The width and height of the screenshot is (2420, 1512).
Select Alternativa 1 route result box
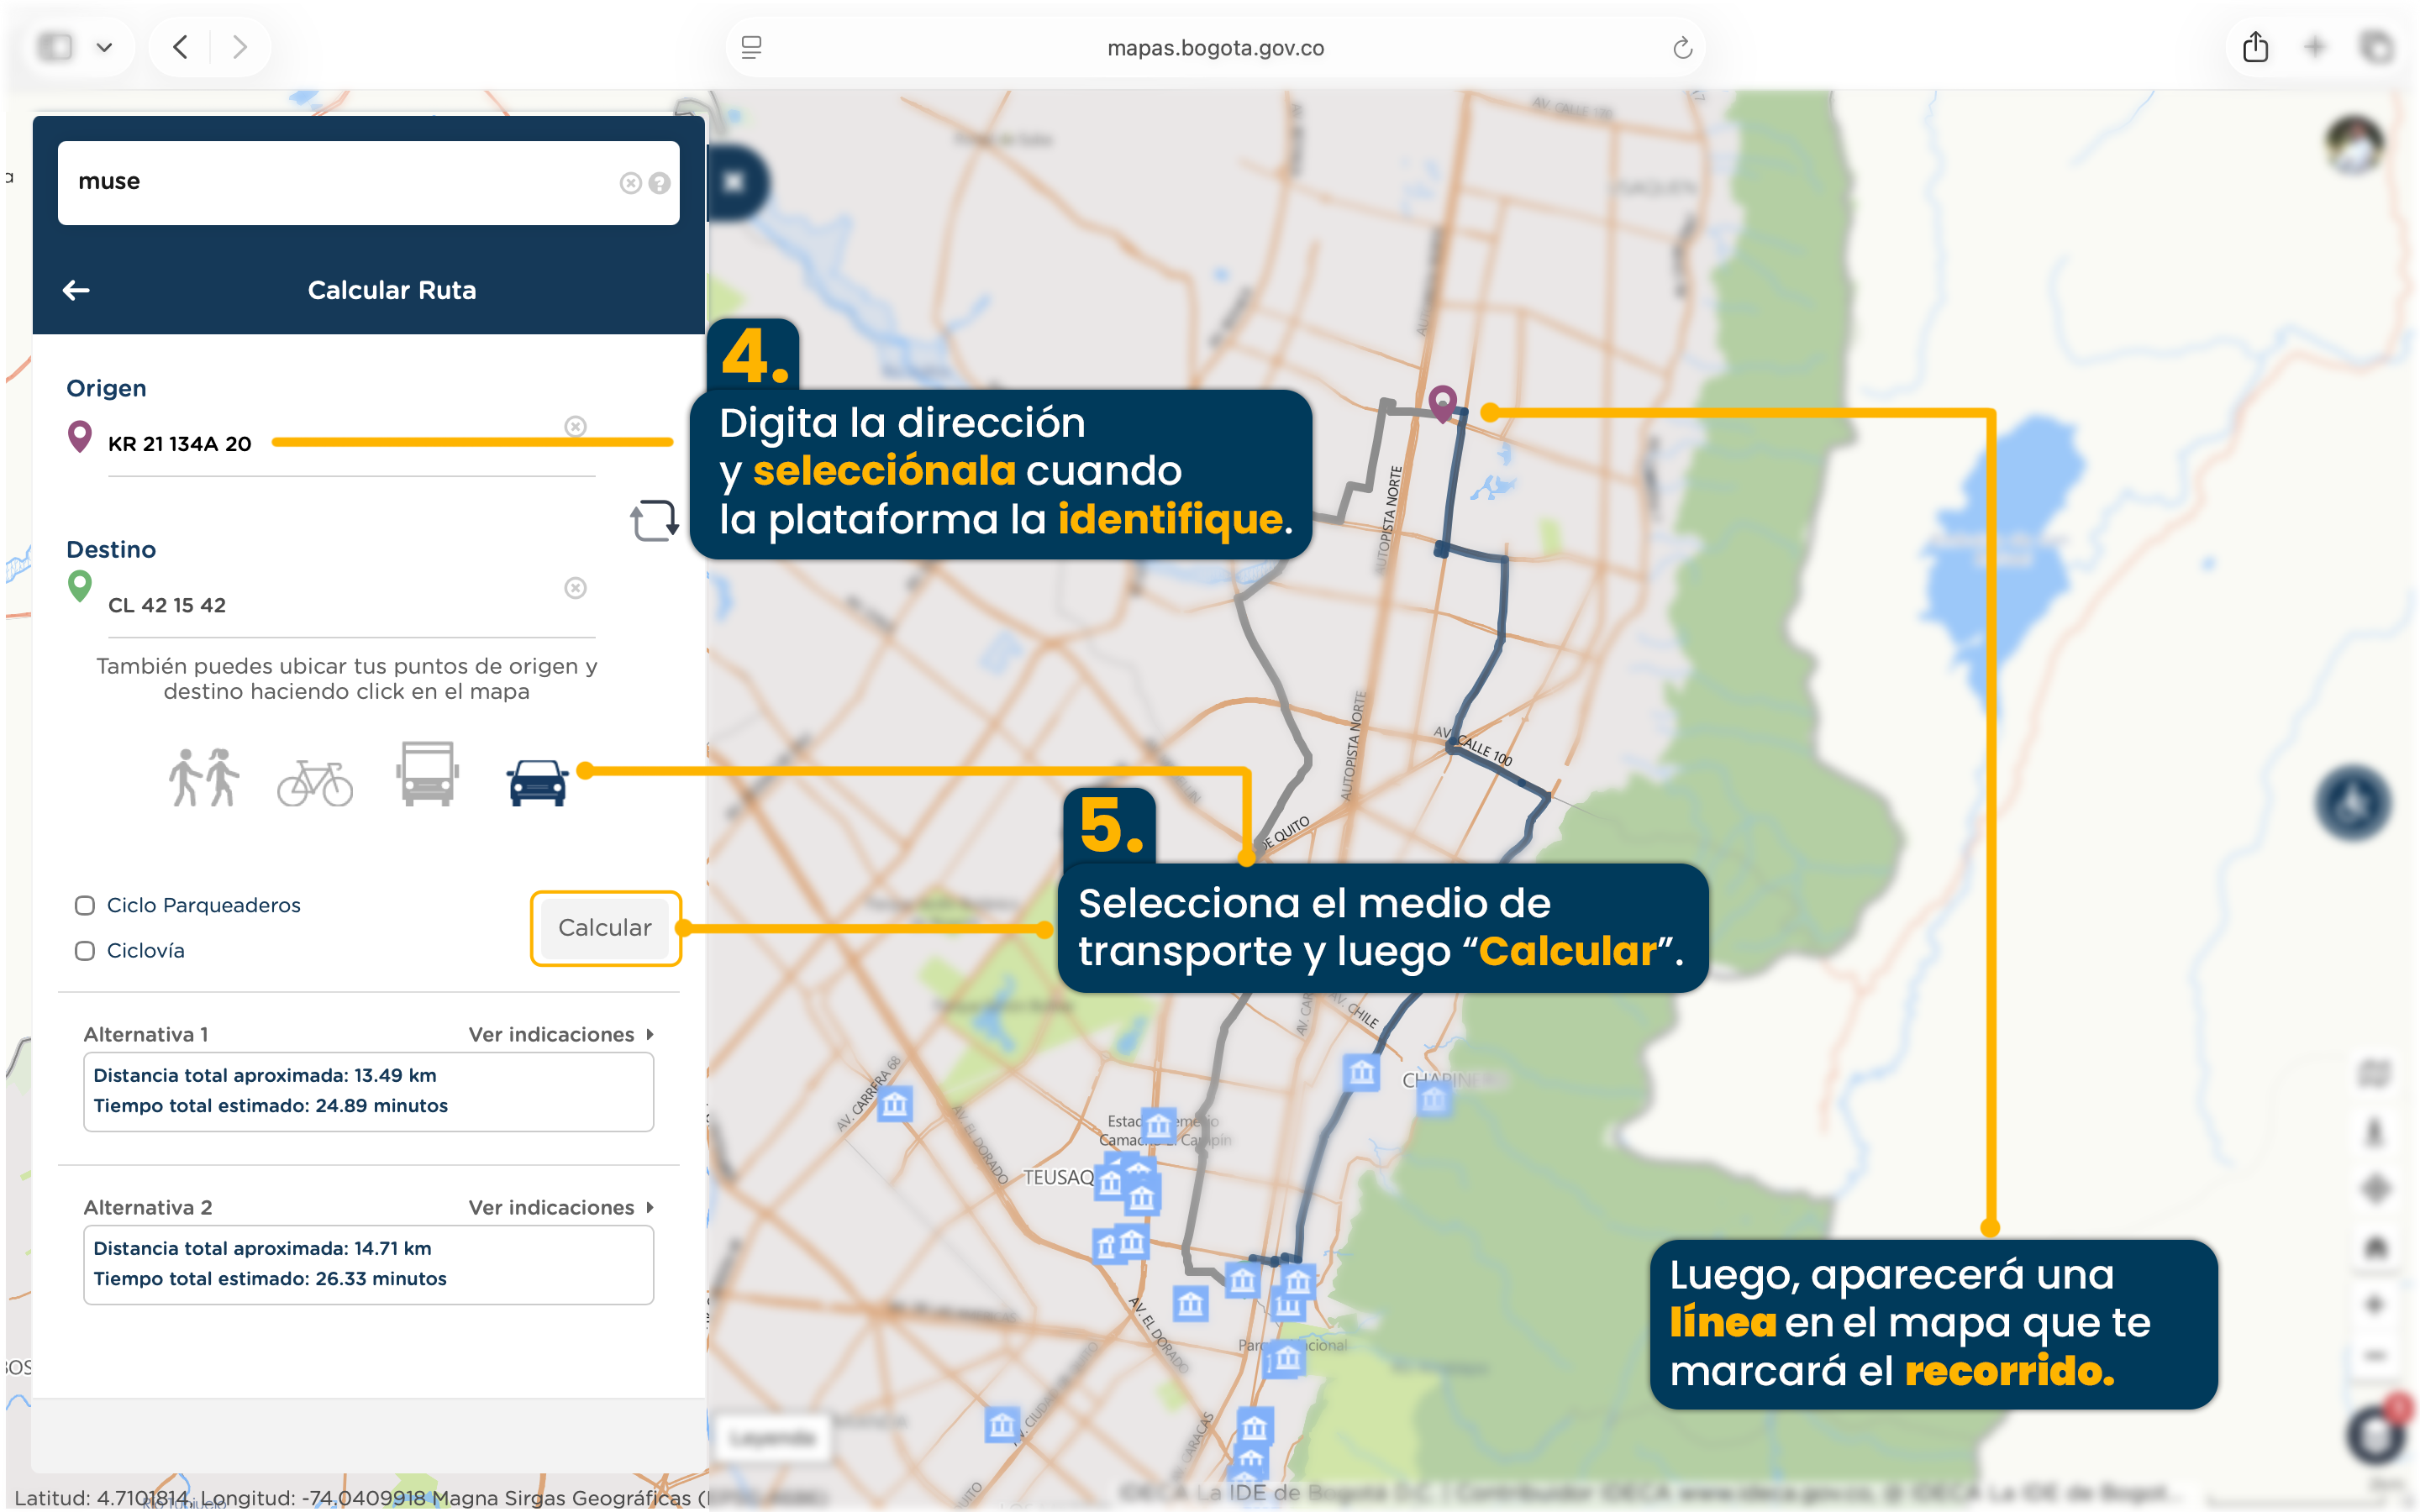(368, 1091)
